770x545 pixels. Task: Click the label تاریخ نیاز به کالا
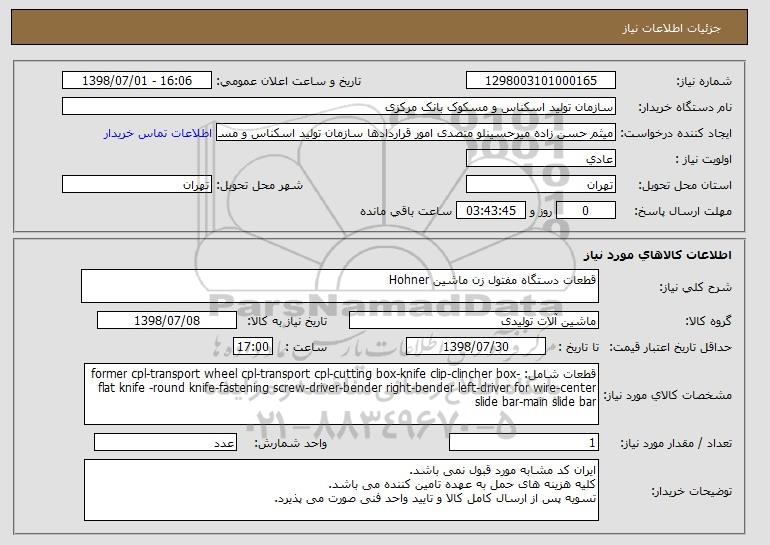287,321
